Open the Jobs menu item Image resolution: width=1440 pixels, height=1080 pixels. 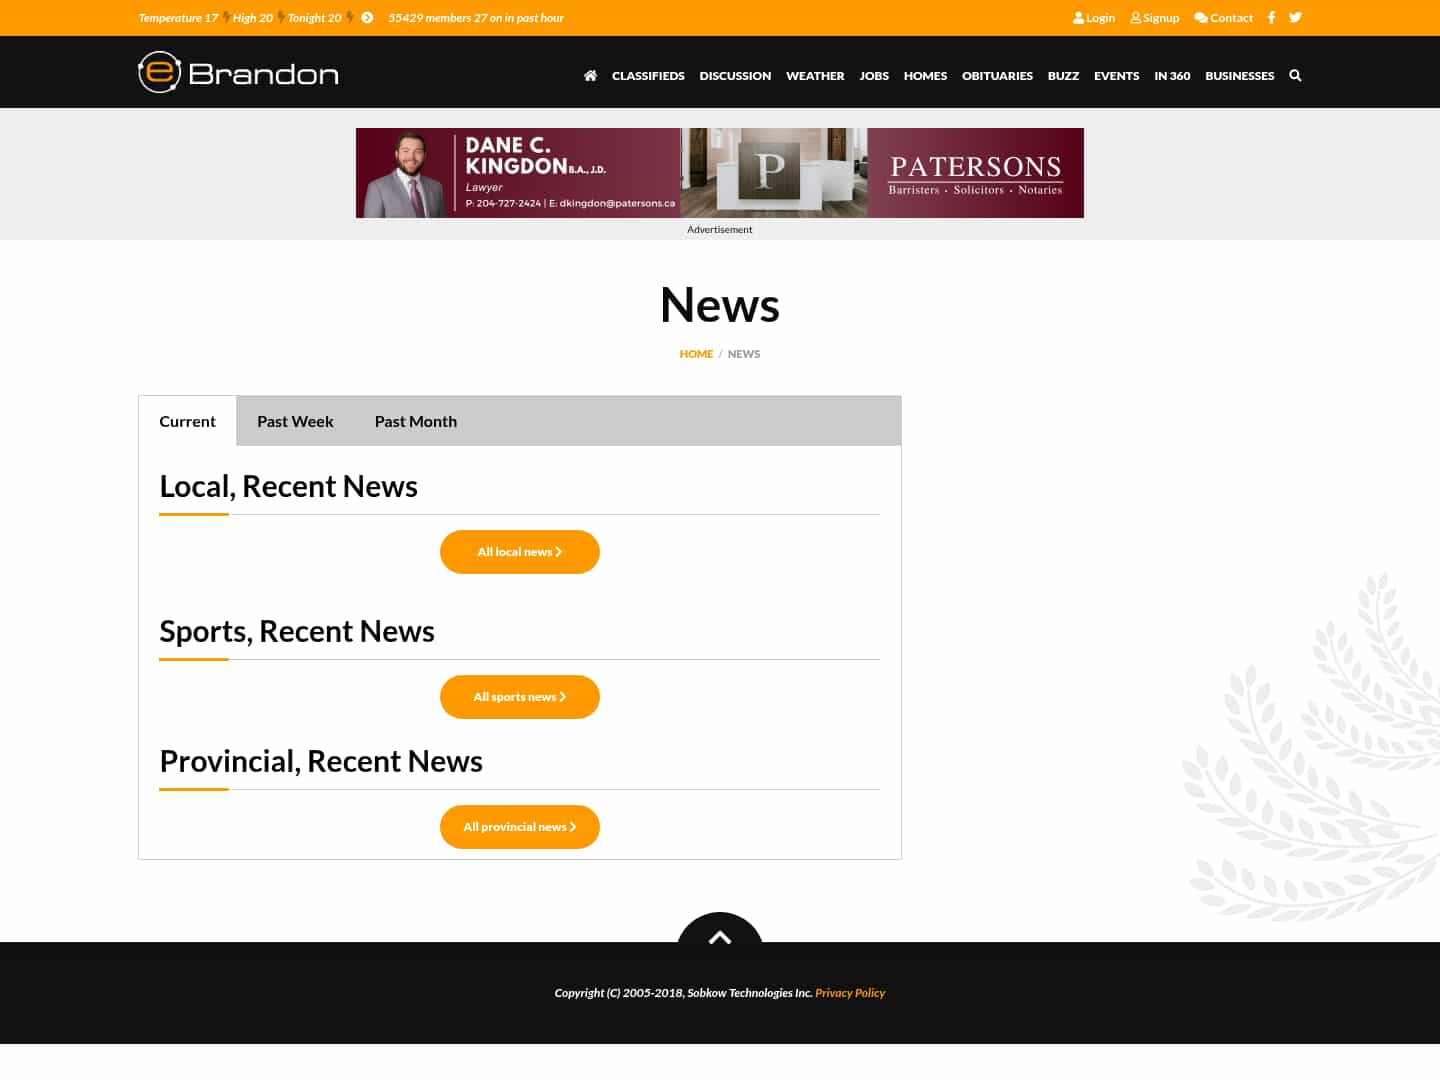click(x=874, y=75)
